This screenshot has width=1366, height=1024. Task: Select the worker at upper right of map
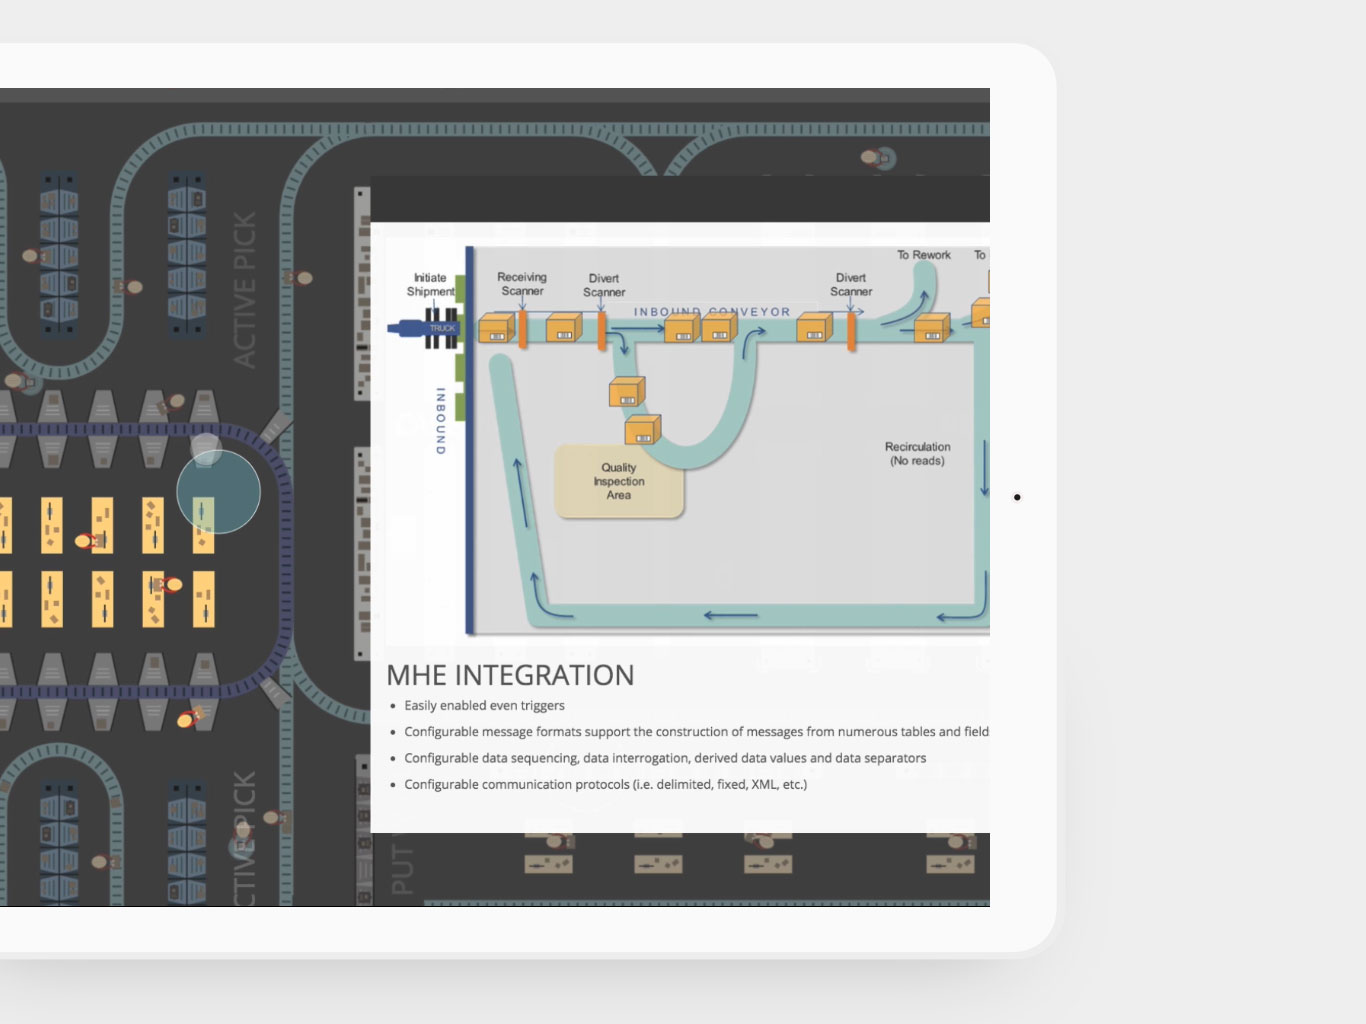[878, 157]
